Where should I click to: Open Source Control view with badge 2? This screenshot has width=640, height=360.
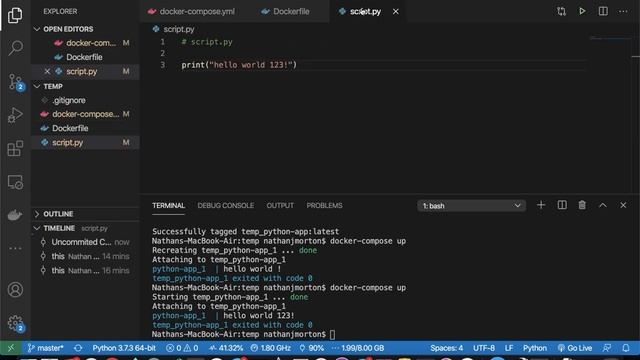16,82
